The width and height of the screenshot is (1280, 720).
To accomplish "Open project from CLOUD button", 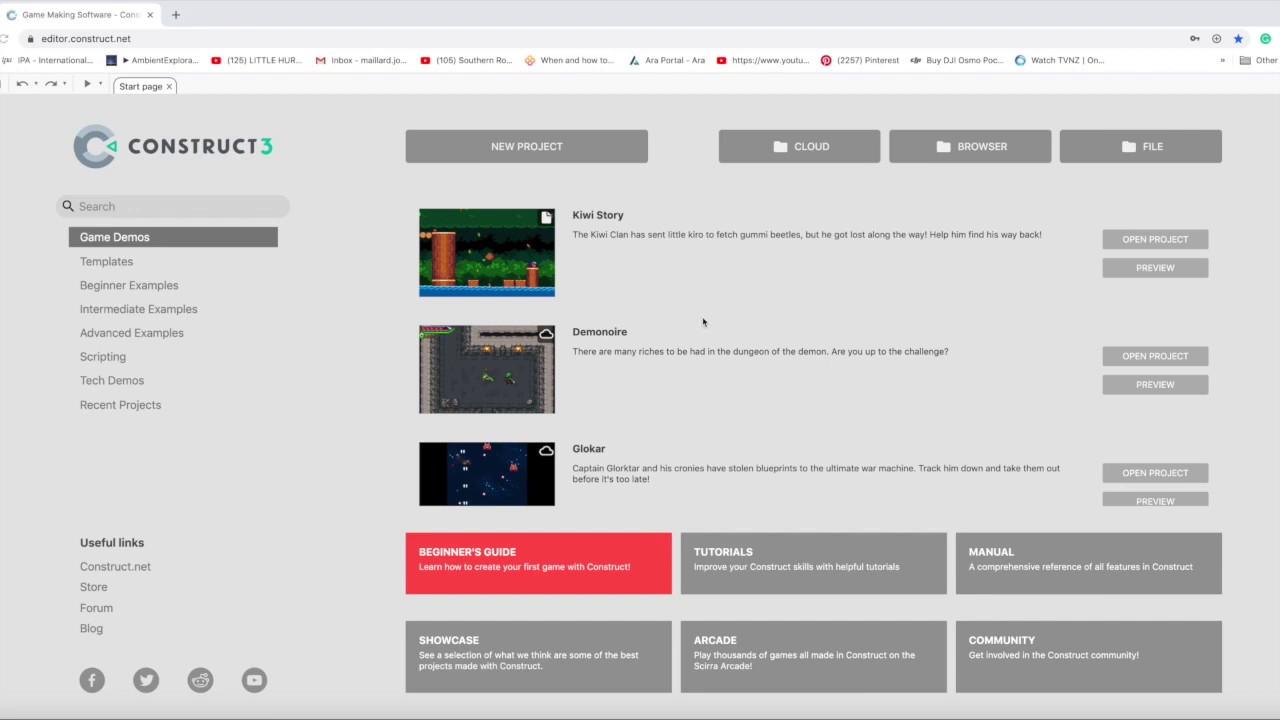I will click(x=799, y=146).
